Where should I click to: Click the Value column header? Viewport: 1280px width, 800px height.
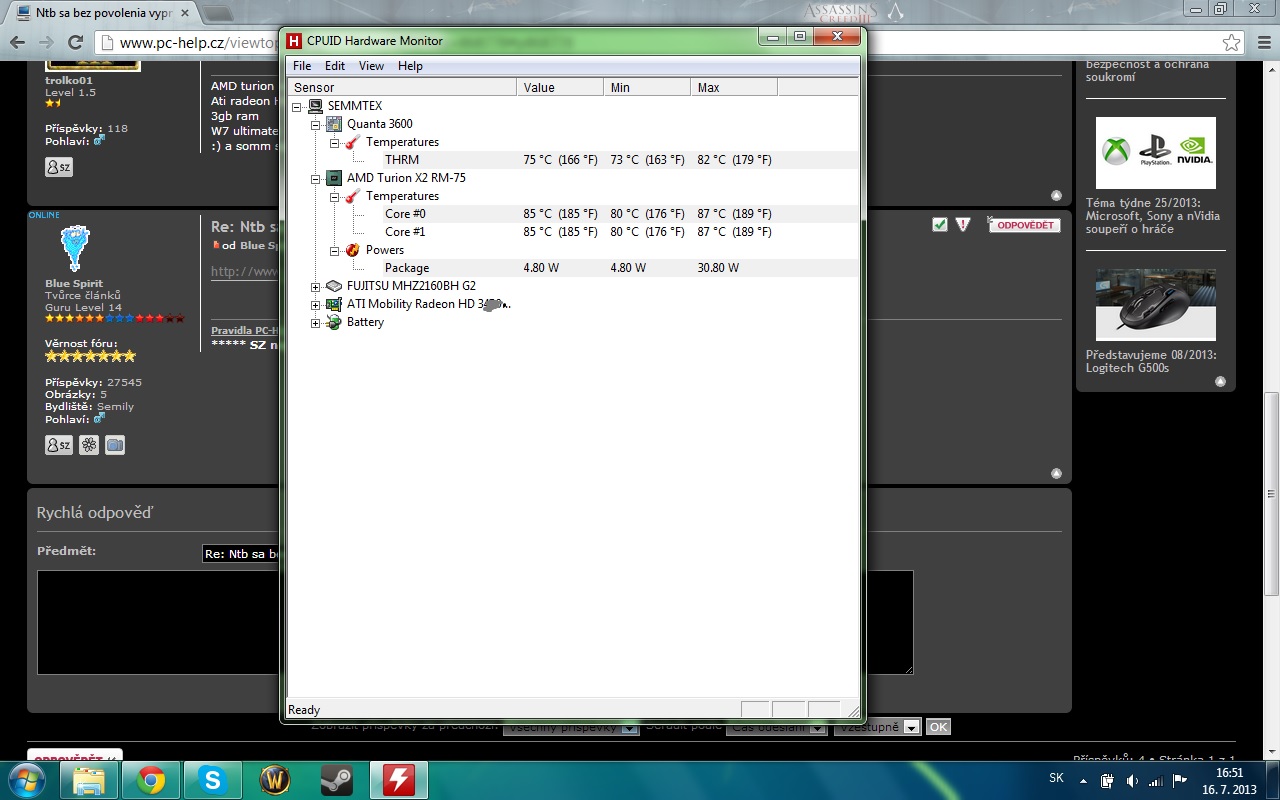click(560, 88)
